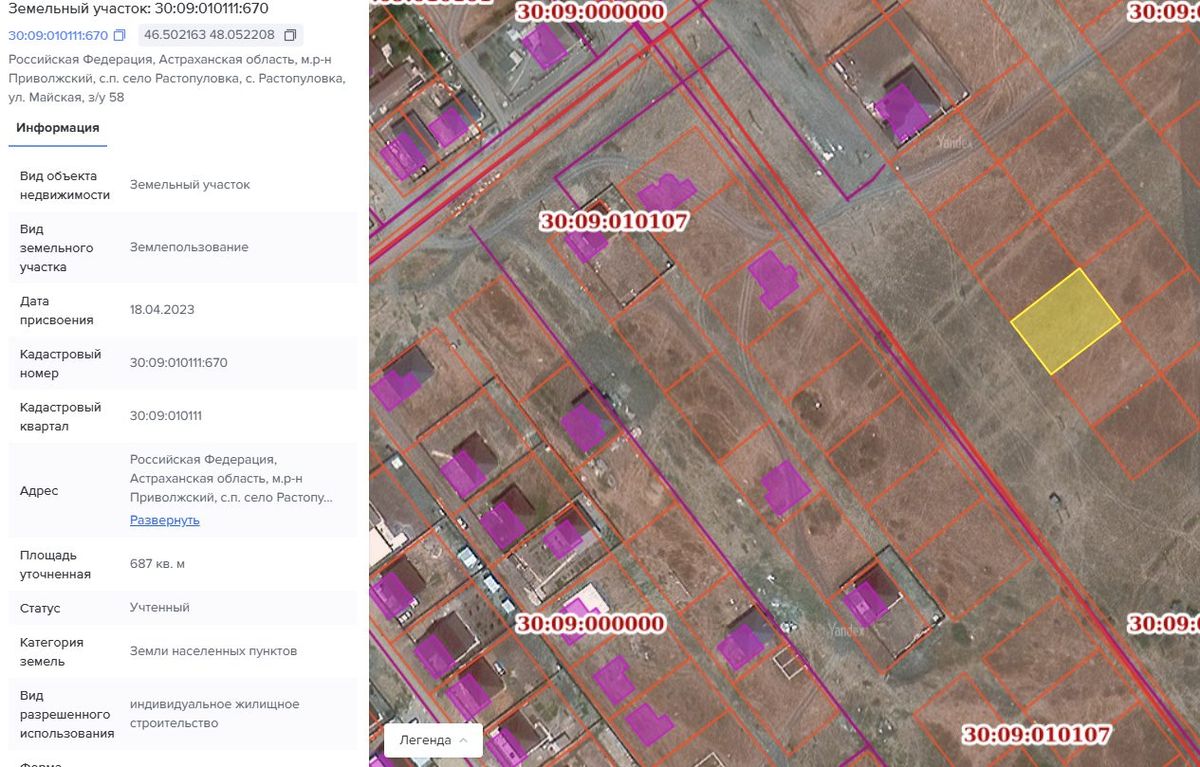Click the label 'Категория земель'

(52, 651)
